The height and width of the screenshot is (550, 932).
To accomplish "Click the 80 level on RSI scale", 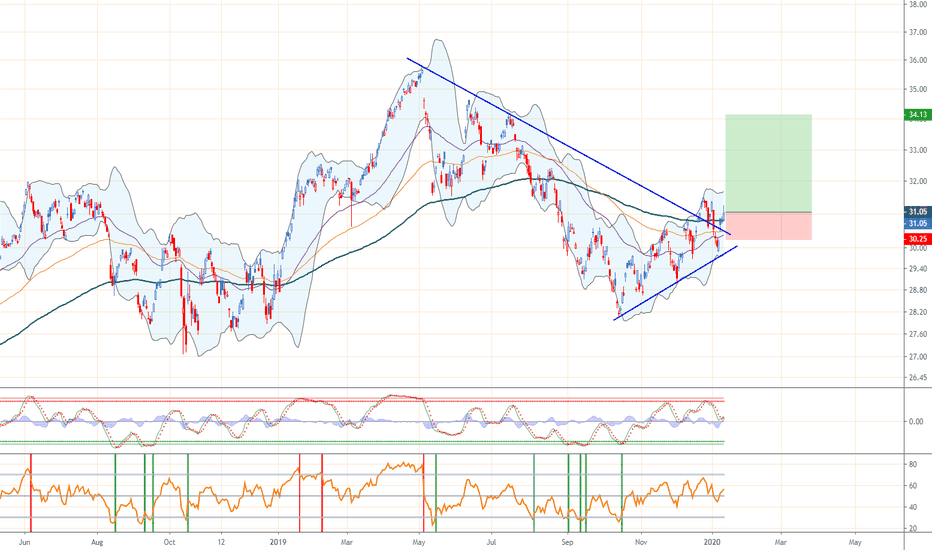I will coord(912,464).
